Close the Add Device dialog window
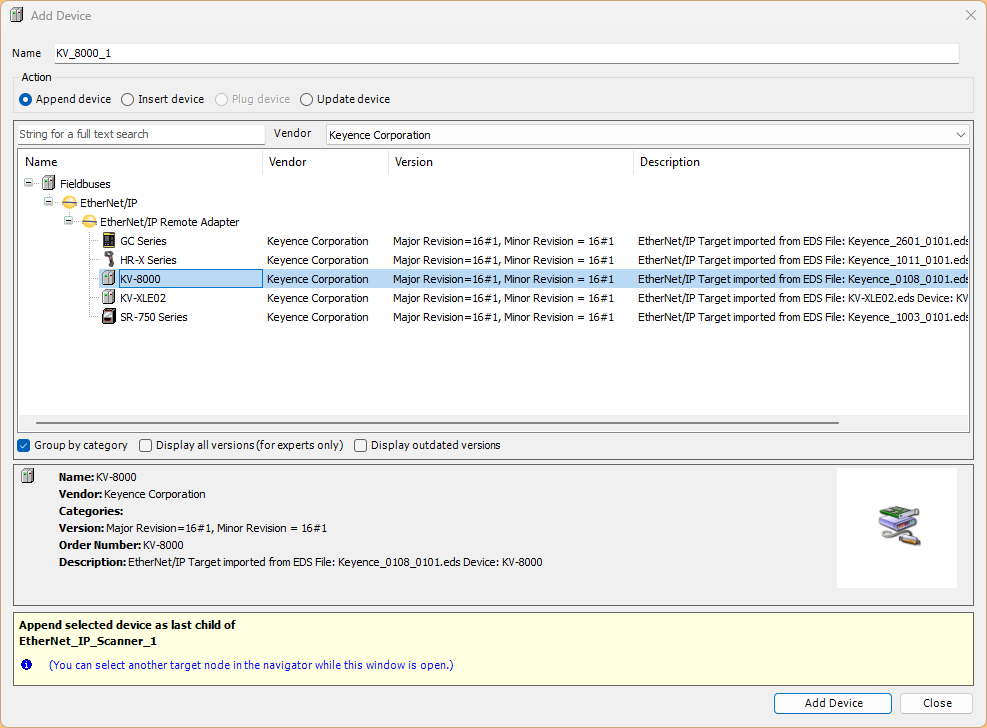 point(971,15)
